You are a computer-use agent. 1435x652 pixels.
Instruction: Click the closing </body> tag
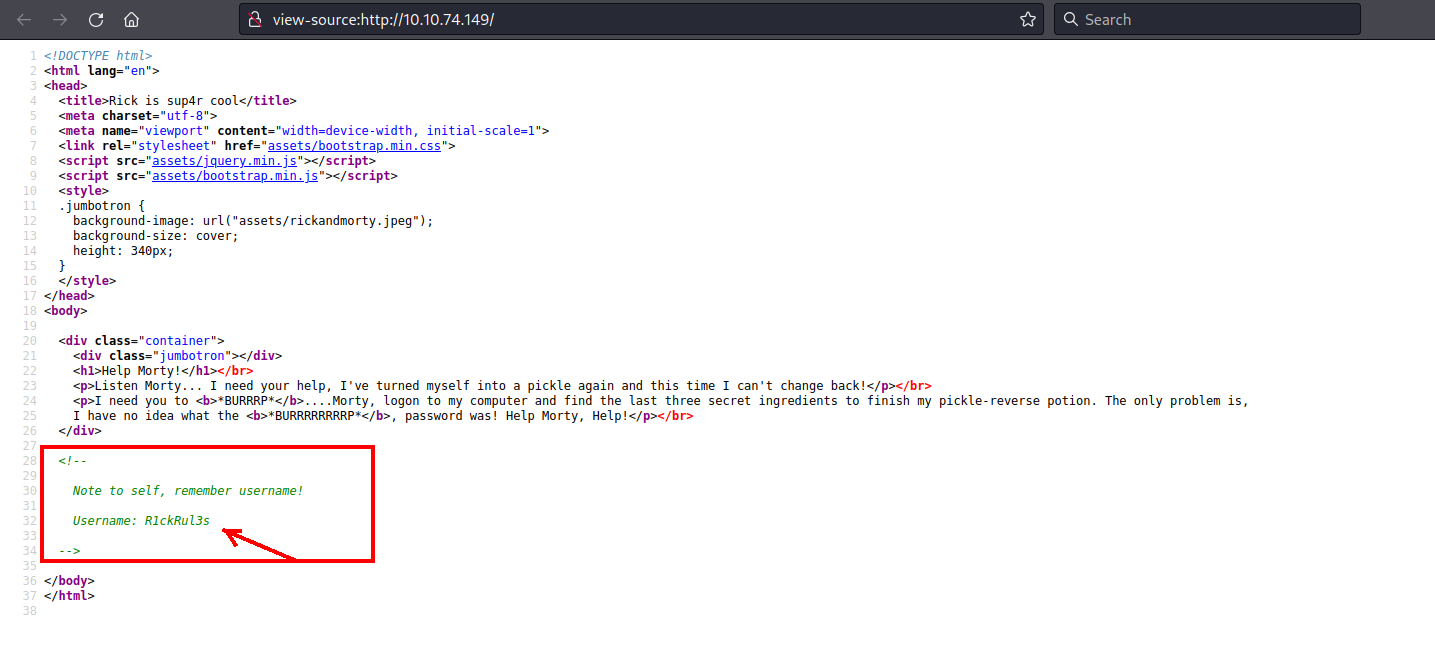[x=69, y=581]
